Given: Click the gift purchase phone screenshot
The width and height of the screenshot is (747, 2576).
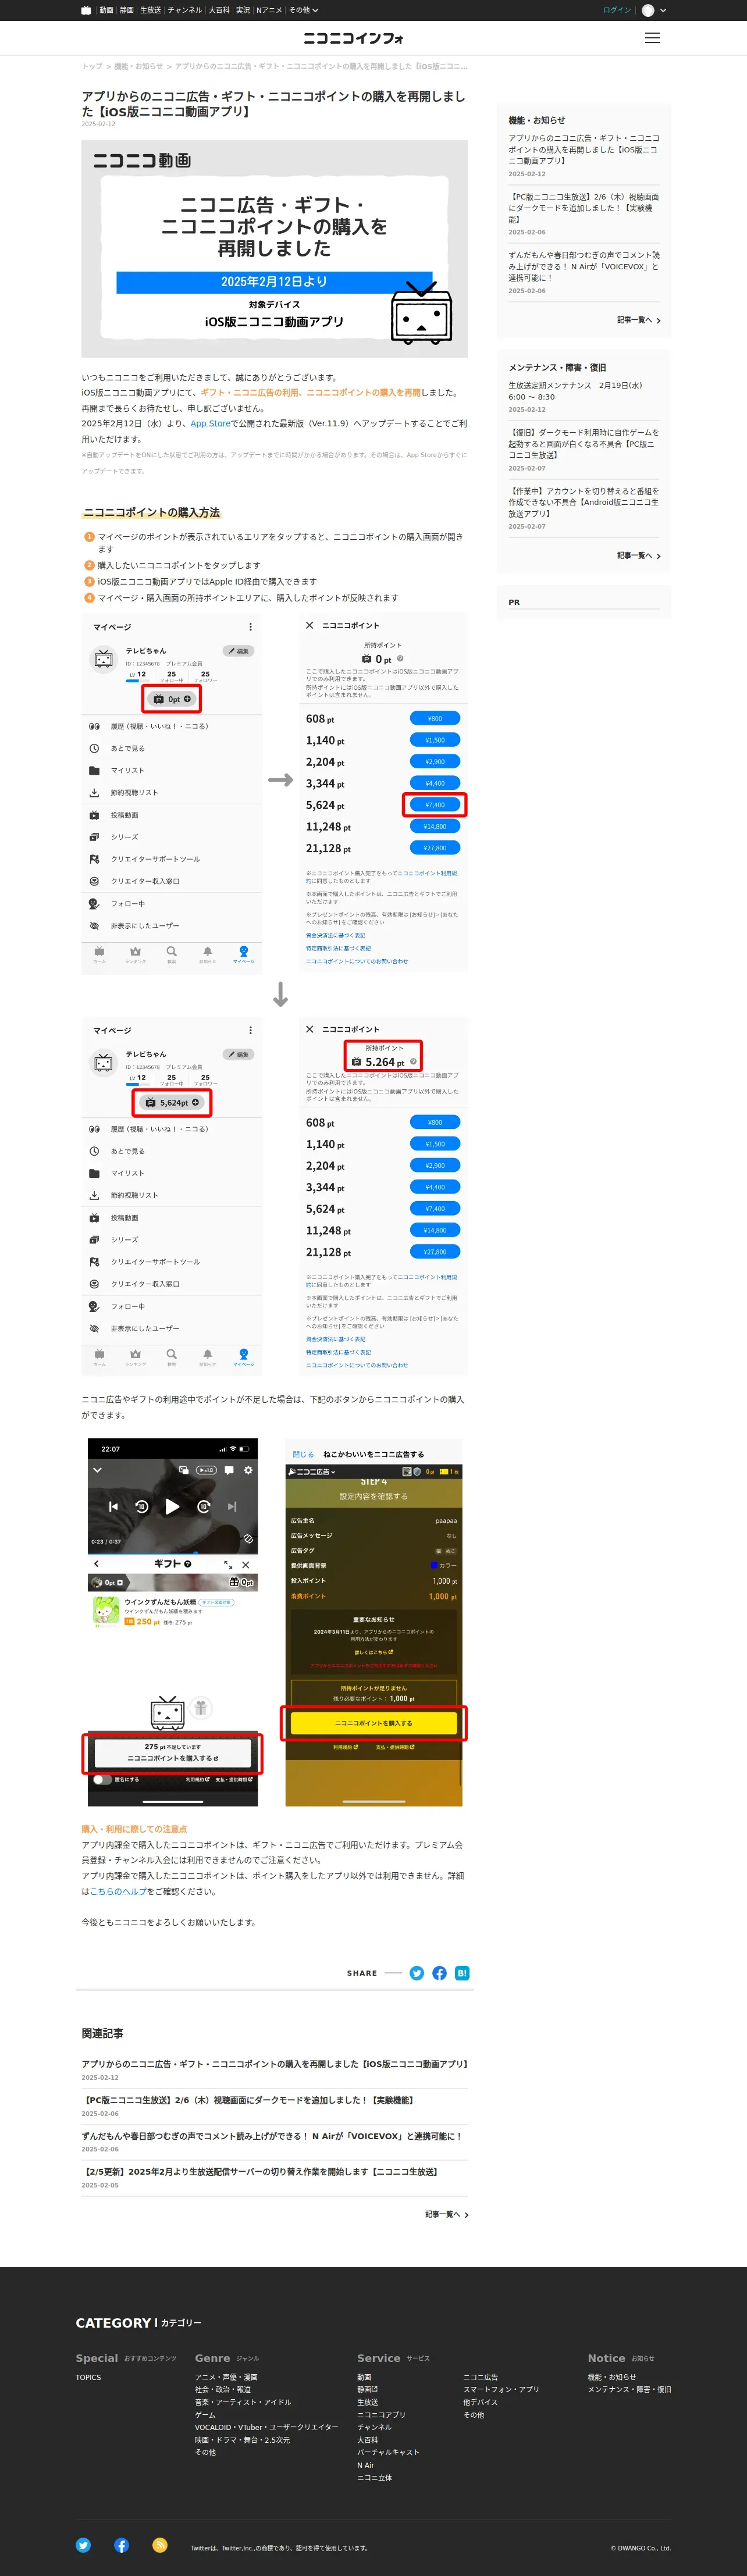Looking at the screenshot, I should [173, 1622].
